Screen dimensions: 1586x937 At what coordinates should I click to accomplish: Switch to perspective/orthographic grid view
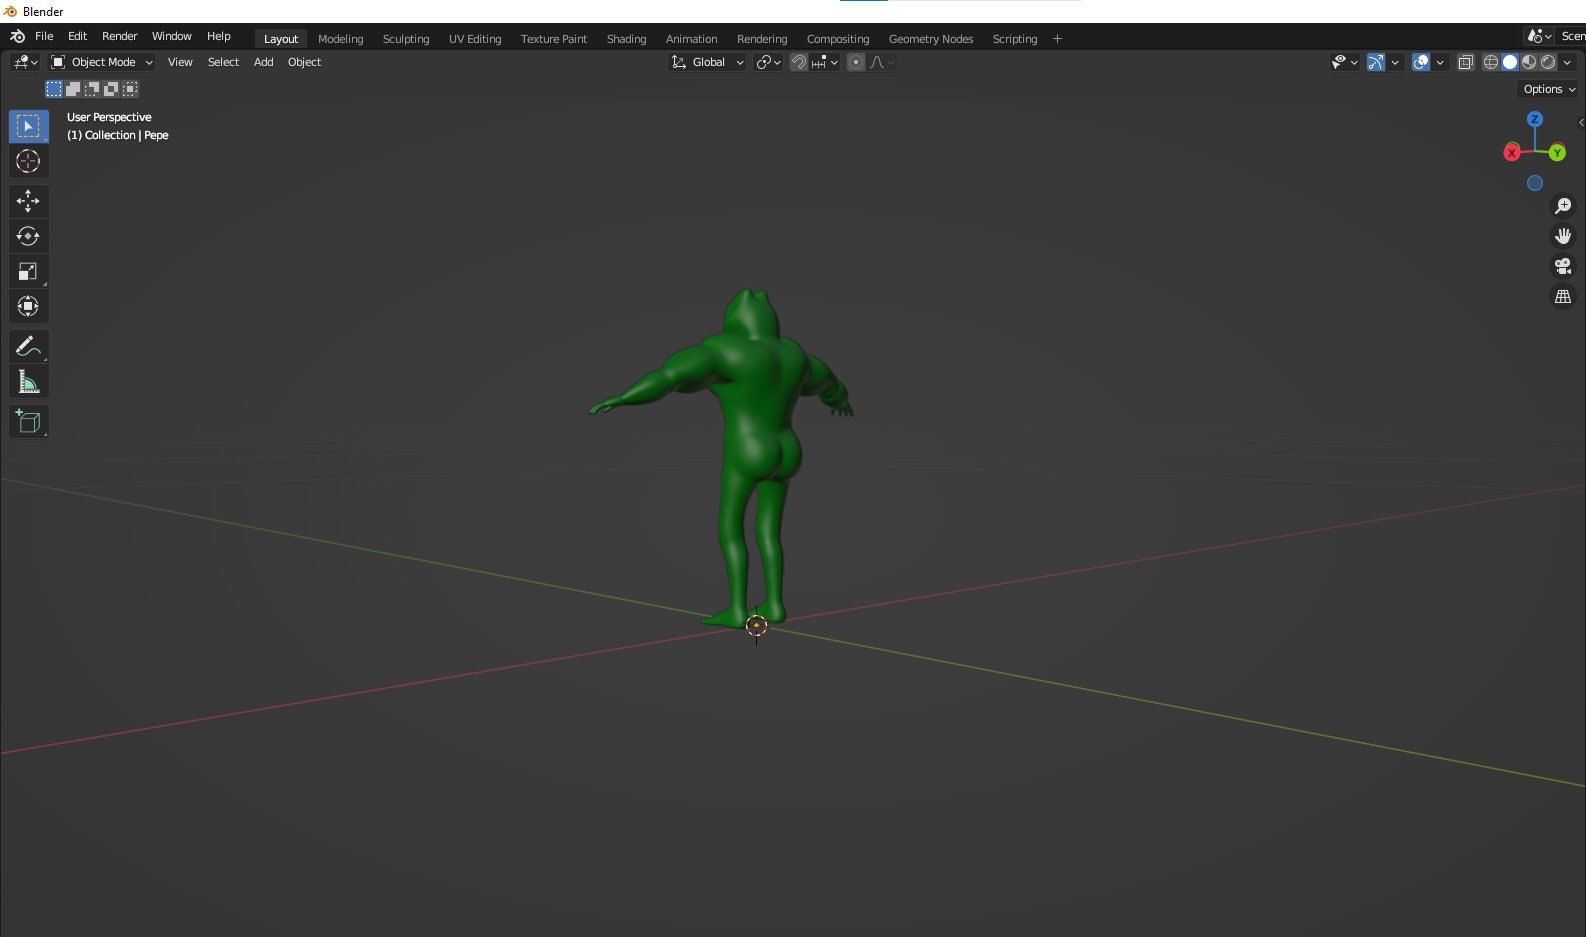point(1563,297)
